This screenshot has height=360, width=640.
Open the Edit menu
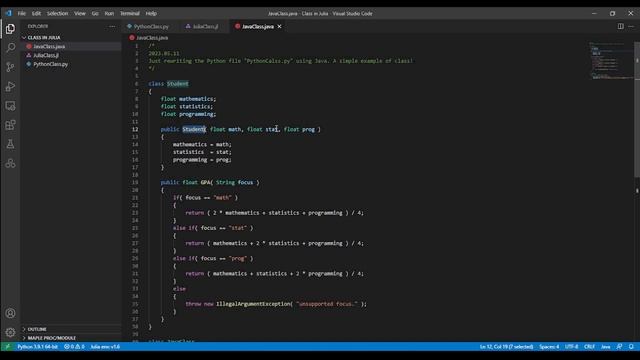tap(36, 13)
